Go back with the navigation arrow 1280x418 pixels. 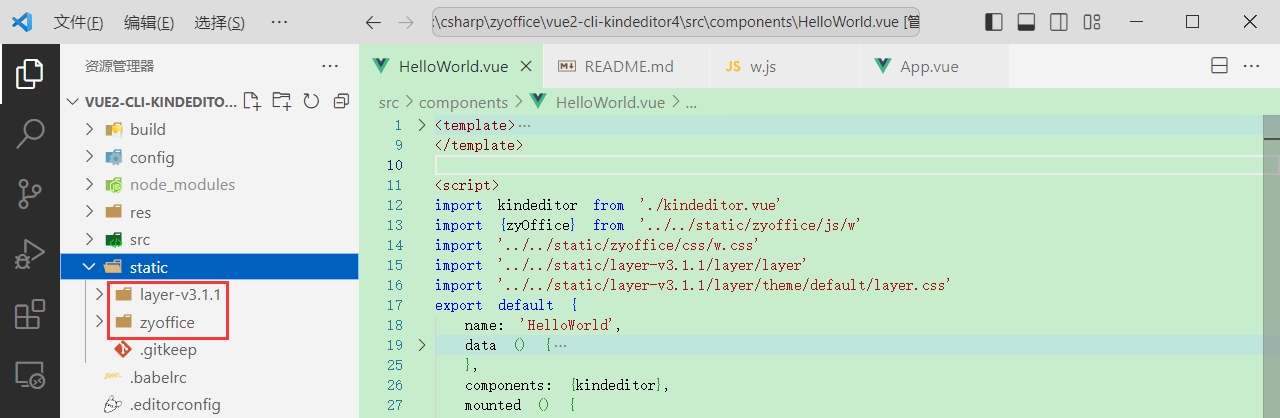click(x=373, y=22)
